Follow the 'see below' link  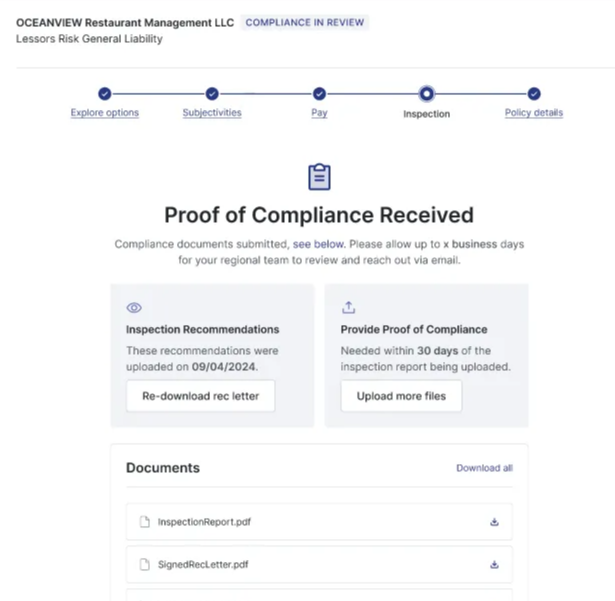tap(318, 244)
